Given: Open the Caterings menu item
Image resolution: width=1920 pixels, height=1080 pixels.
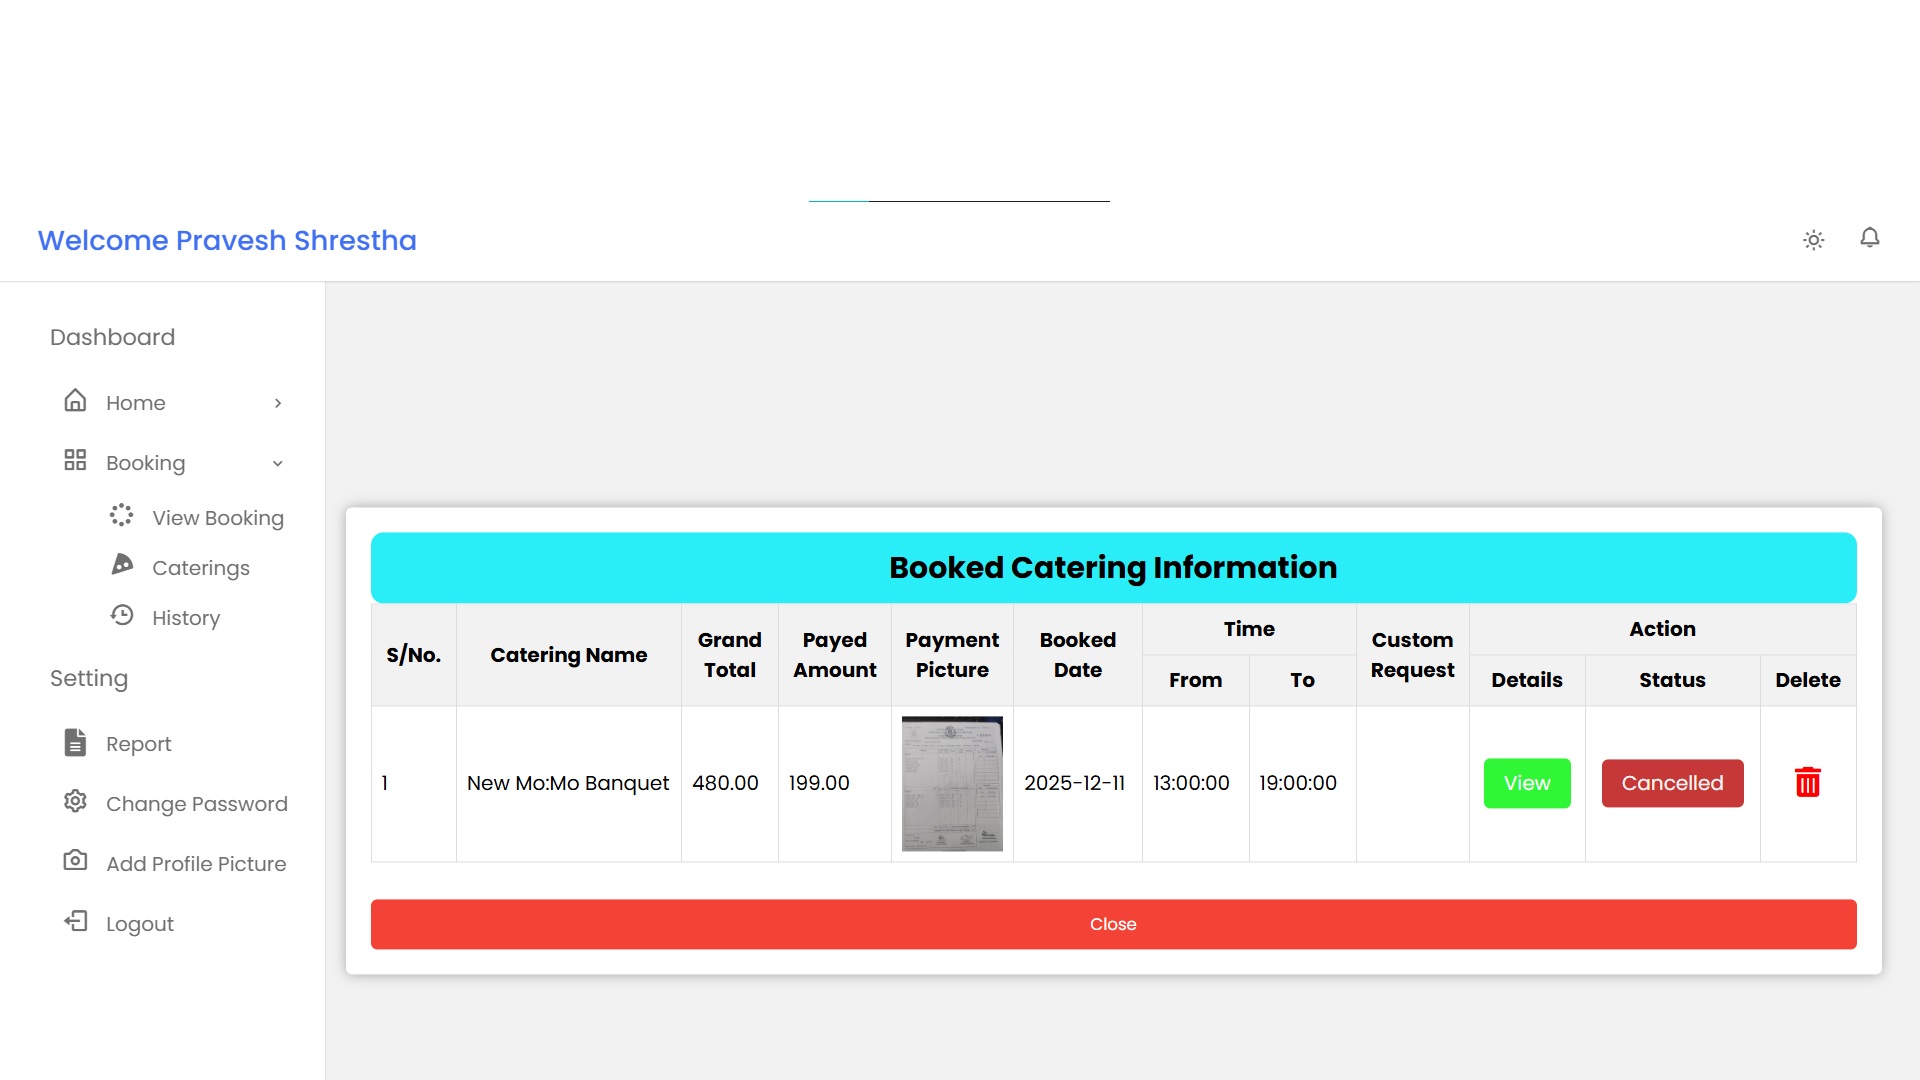Looking at the screenshot, I should [x=200, y=568].
